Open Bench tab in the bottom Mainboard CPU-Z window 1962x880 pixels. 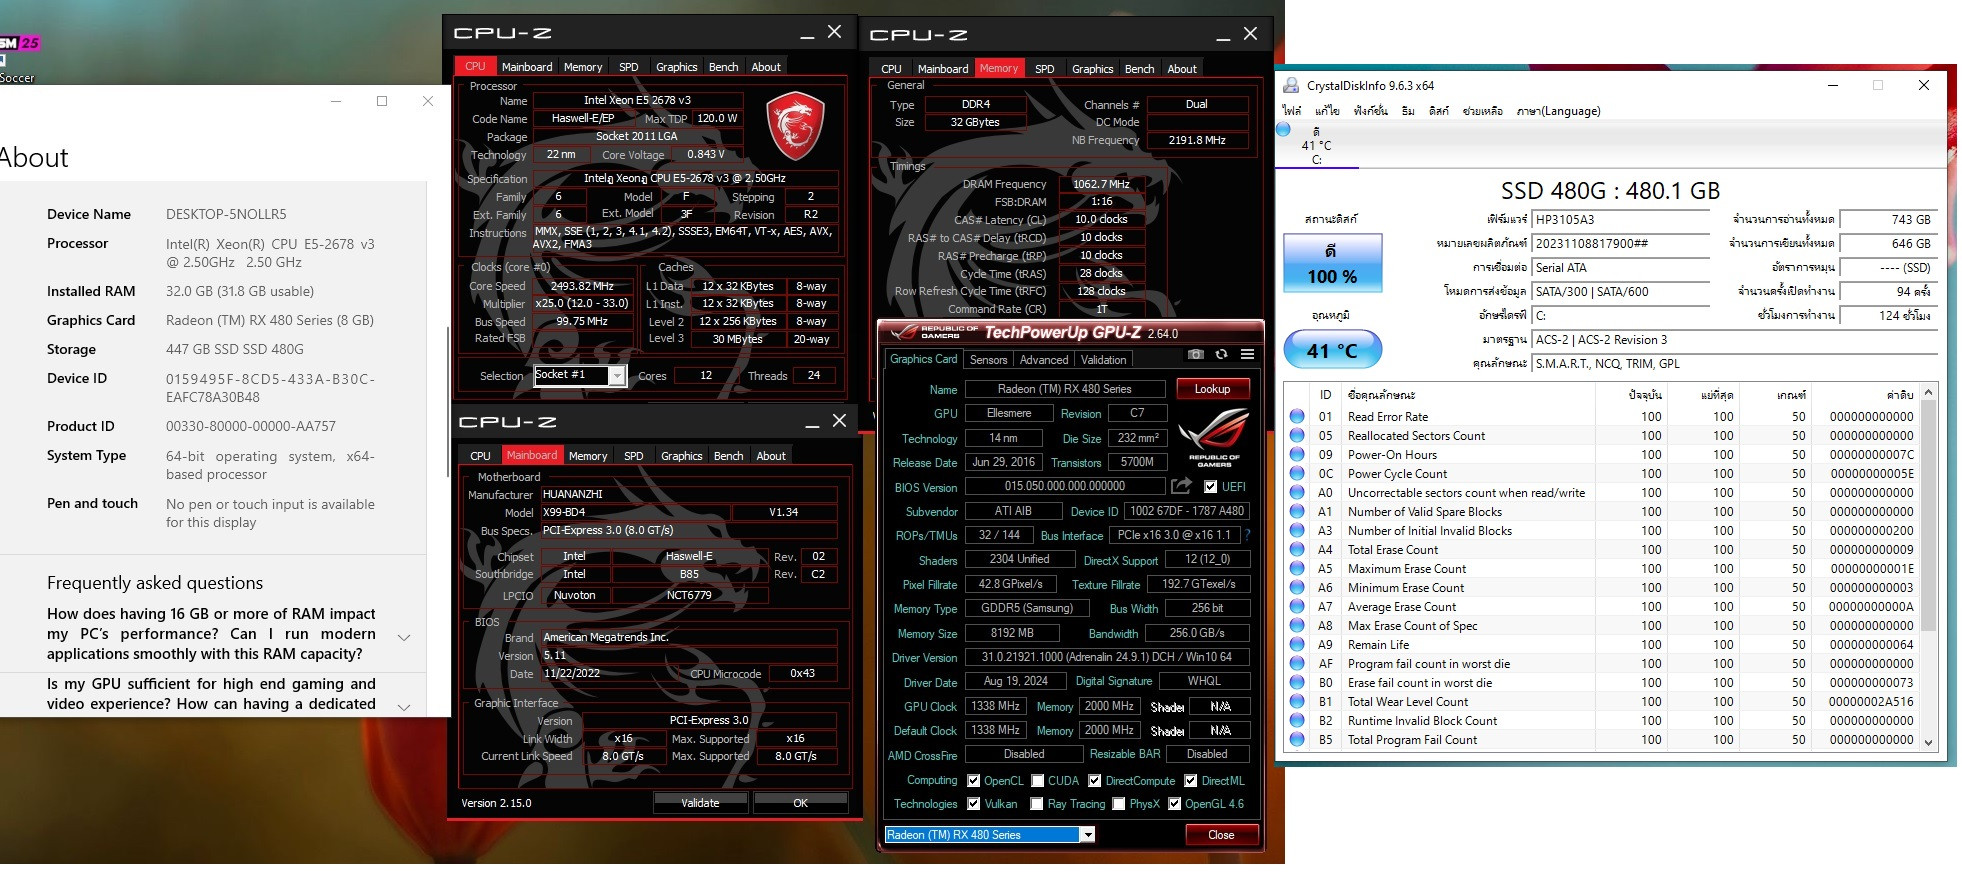pos(728,456)
